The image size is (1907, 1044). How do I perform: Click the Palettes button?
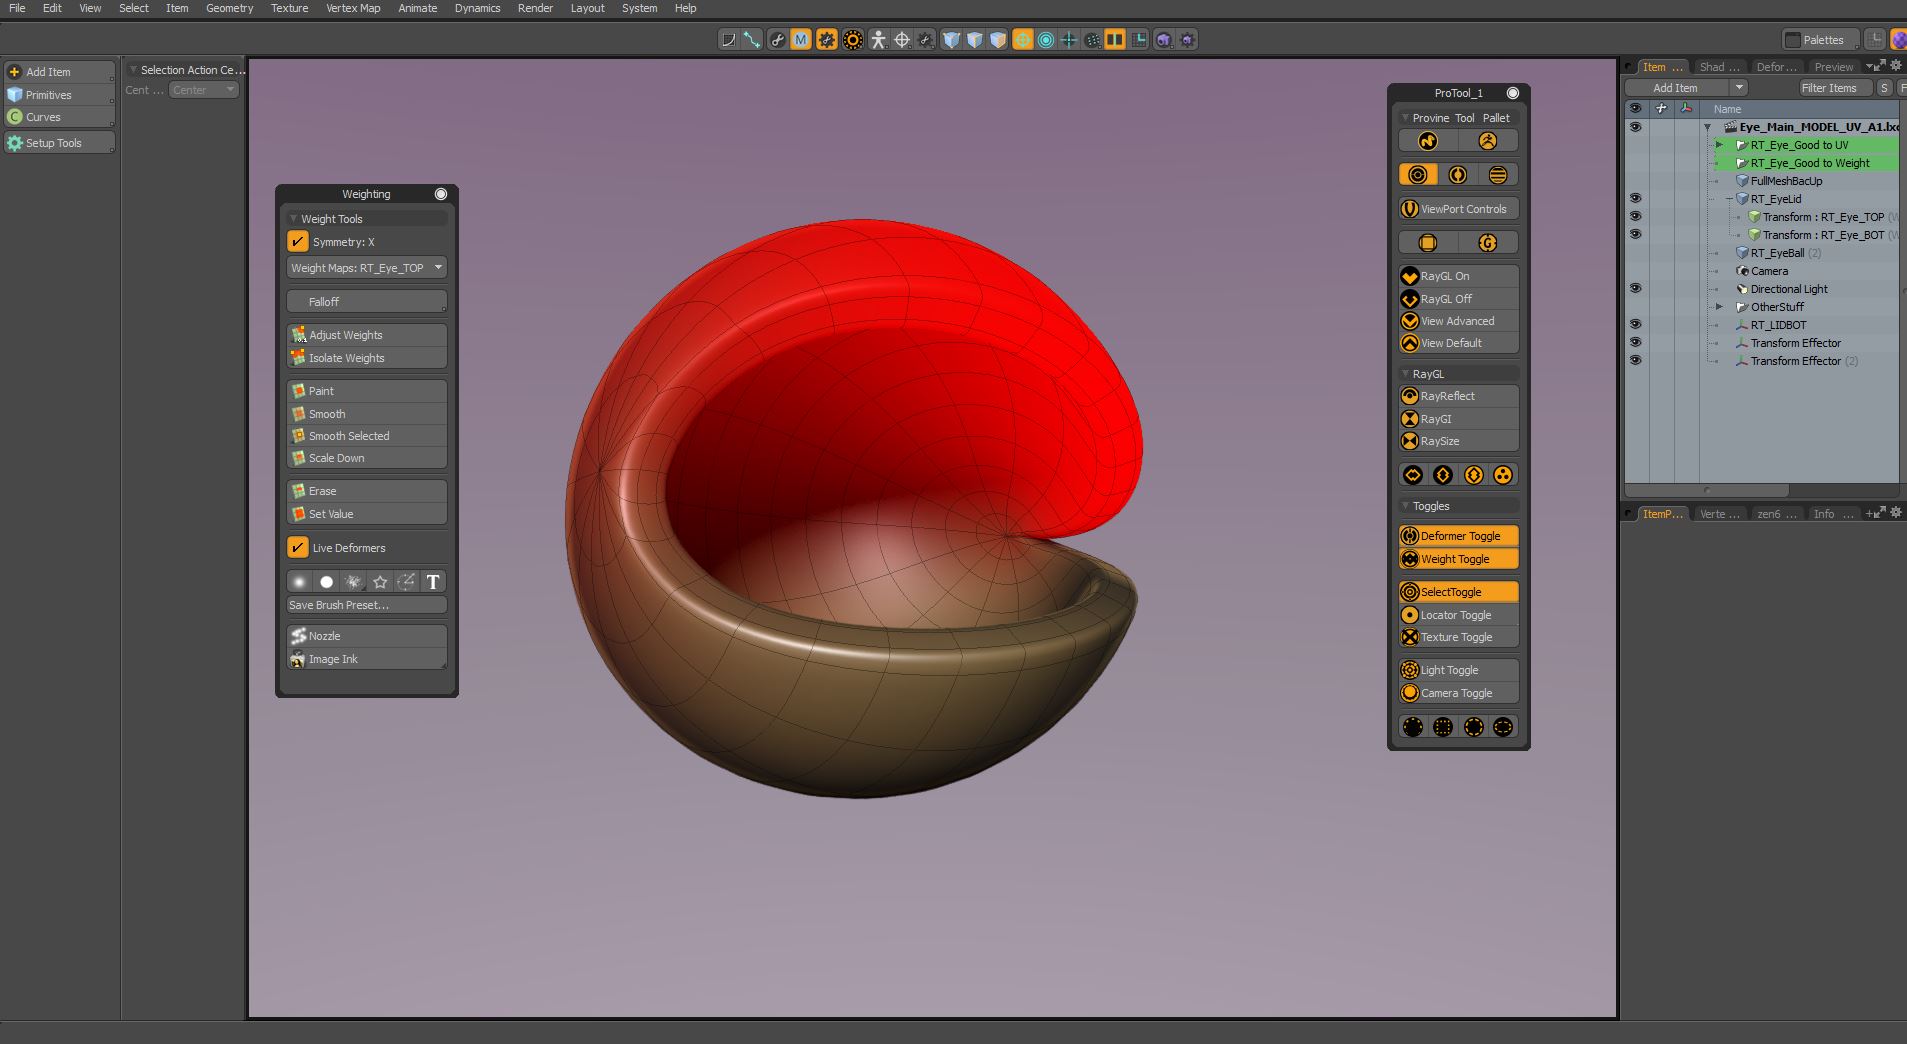pyautogui.click(x=1821, y=40)
